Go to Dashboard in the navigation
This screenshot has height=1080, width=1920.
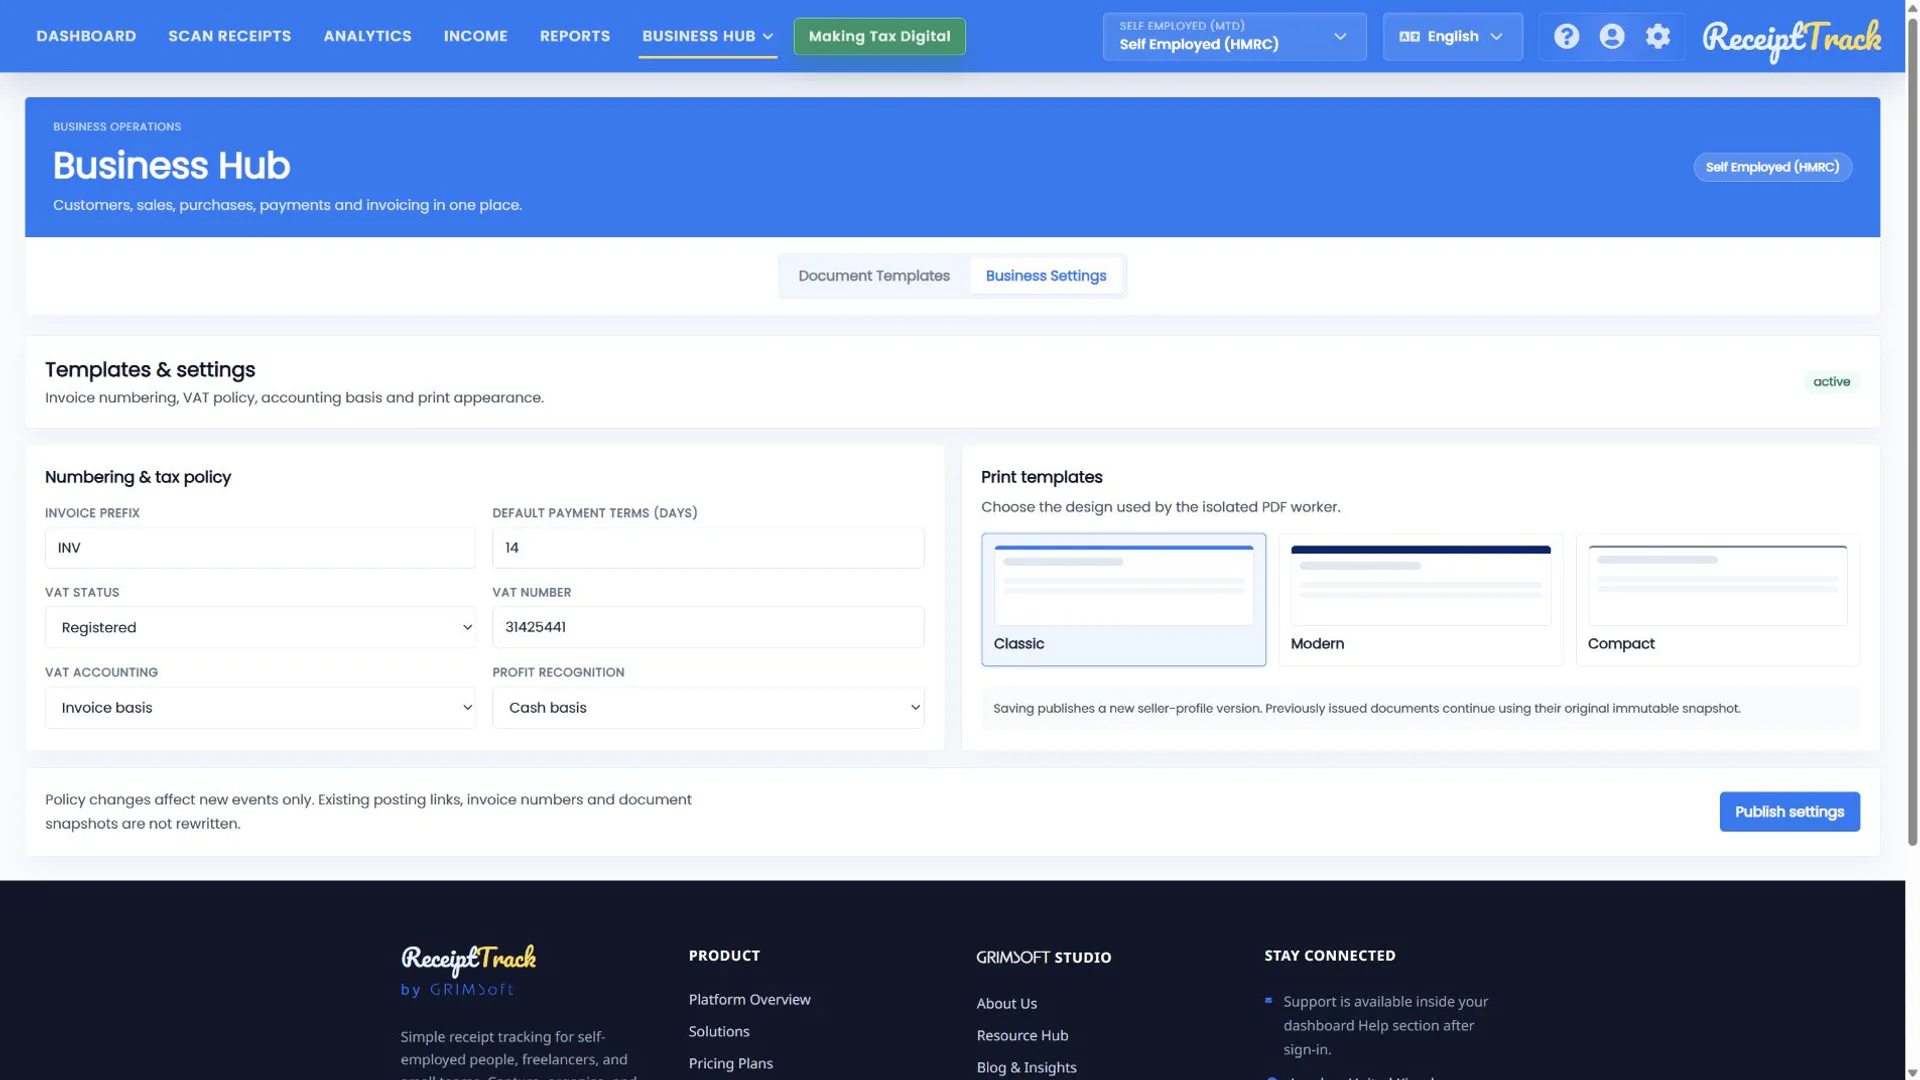pyautogui.click(x=86, y=37)
